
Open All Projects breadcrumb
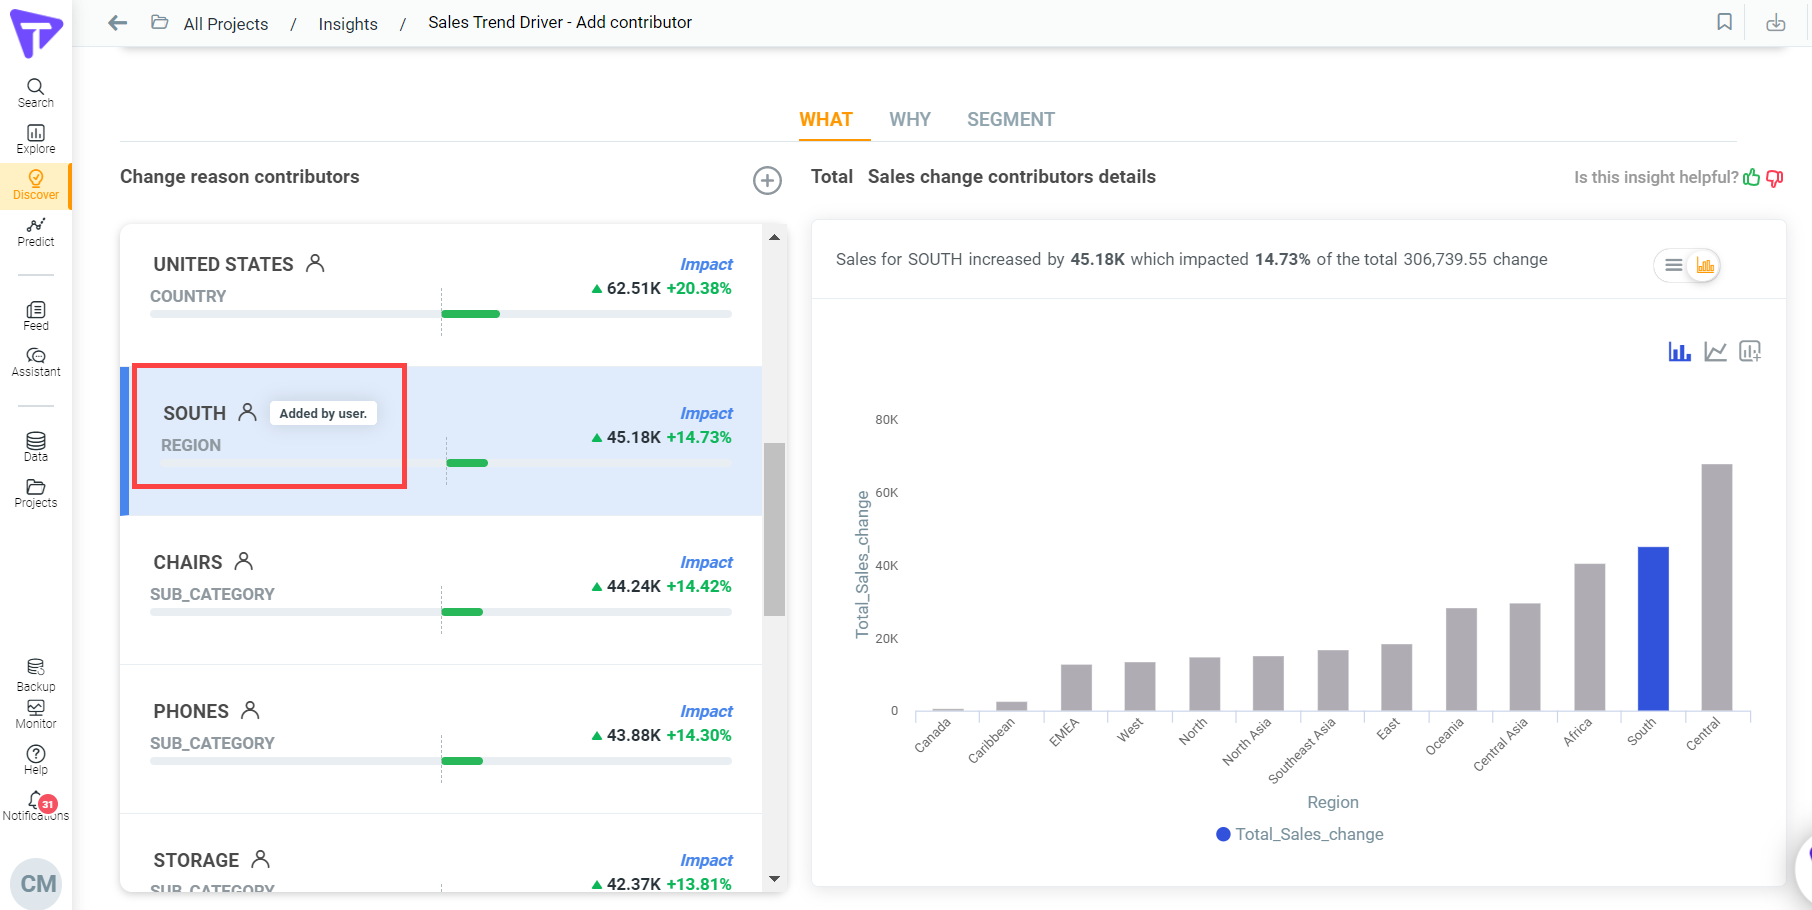[x=226, y=24]
